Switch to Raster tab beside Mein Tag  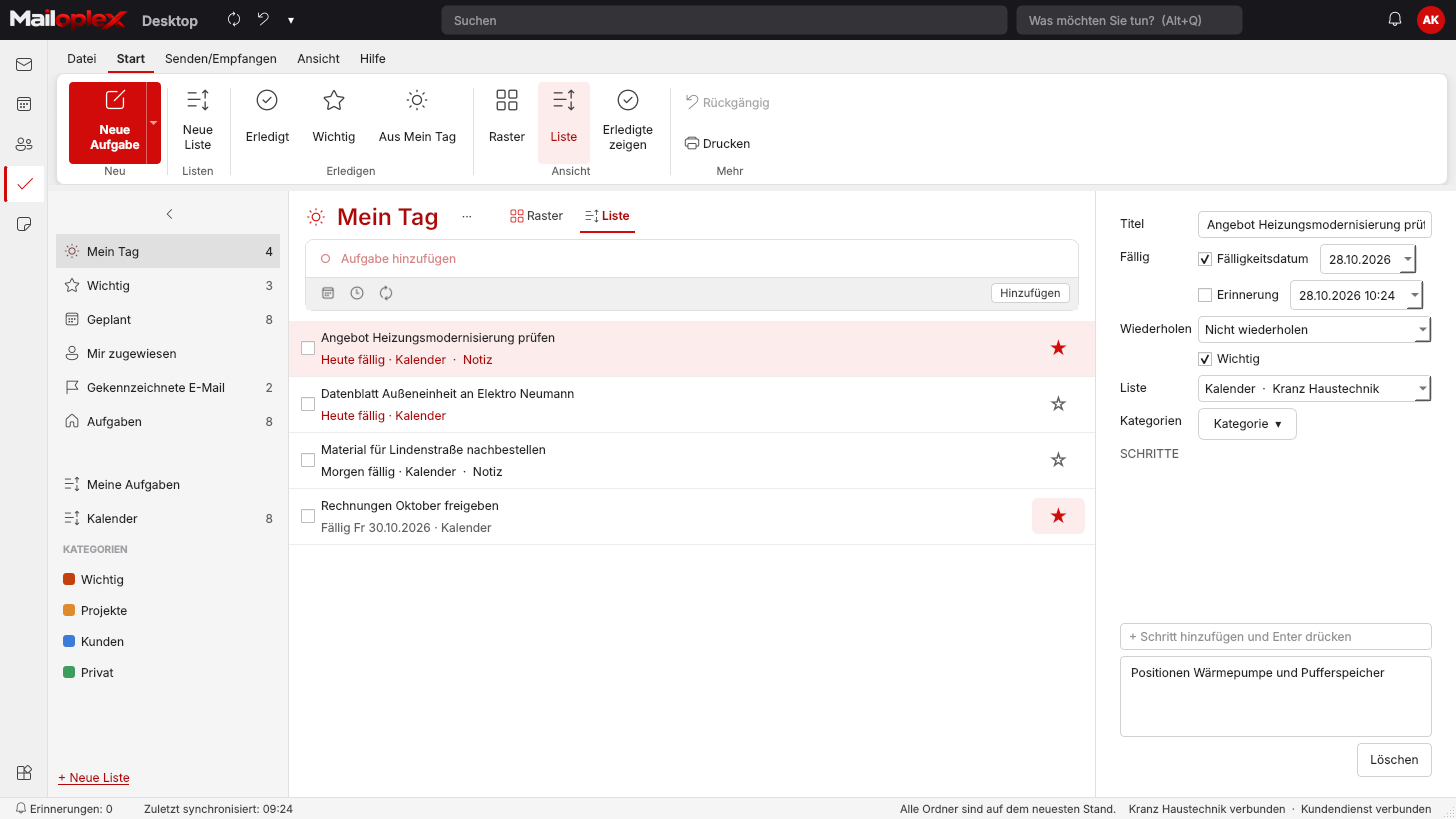(536, 216)
